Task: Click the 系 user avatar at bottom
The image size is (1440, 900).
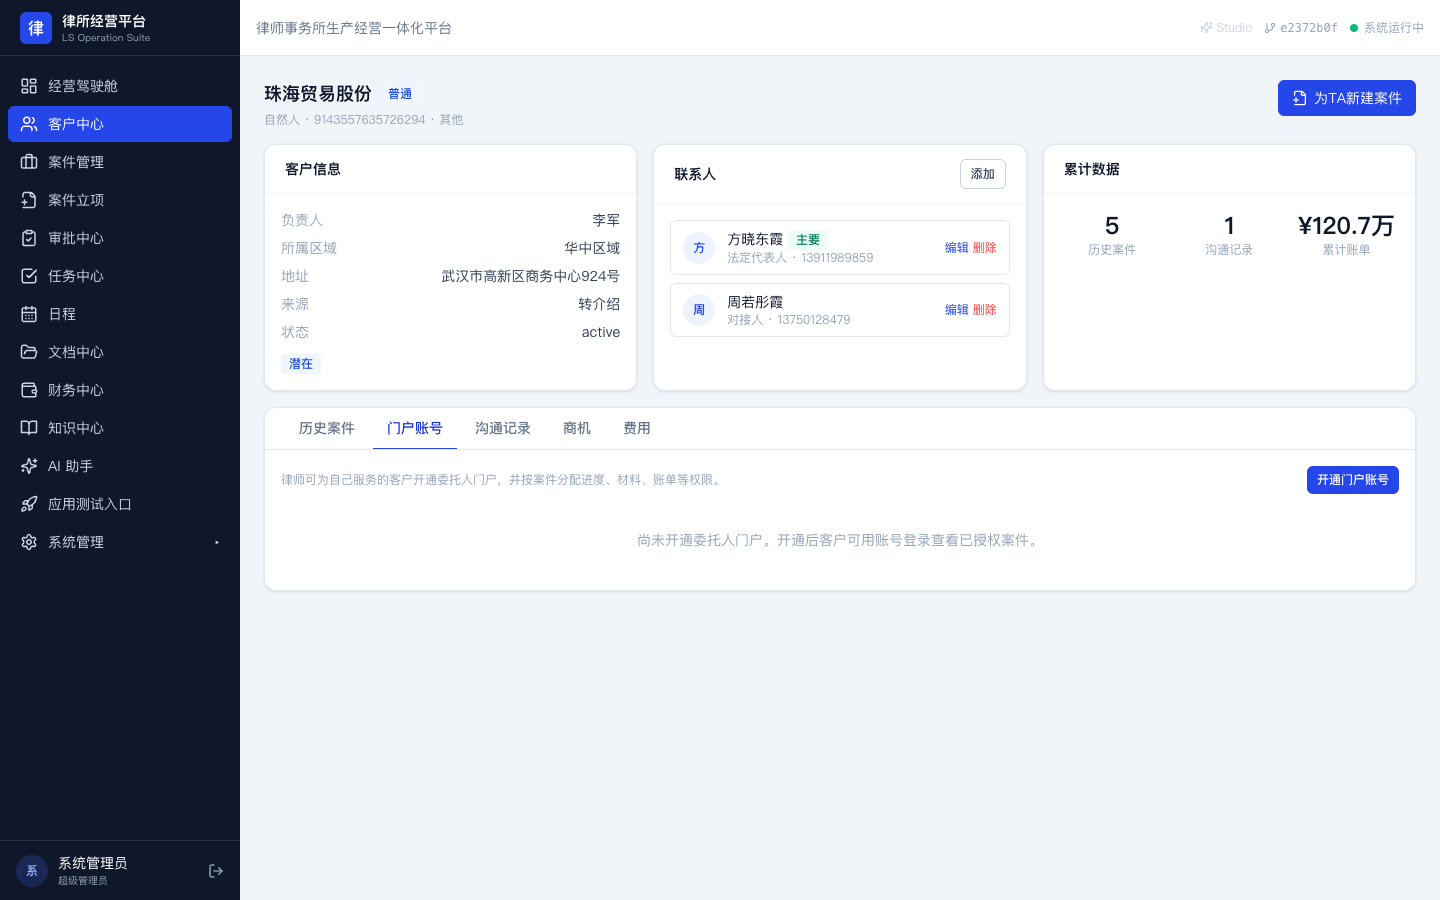Action: [32, 871]
